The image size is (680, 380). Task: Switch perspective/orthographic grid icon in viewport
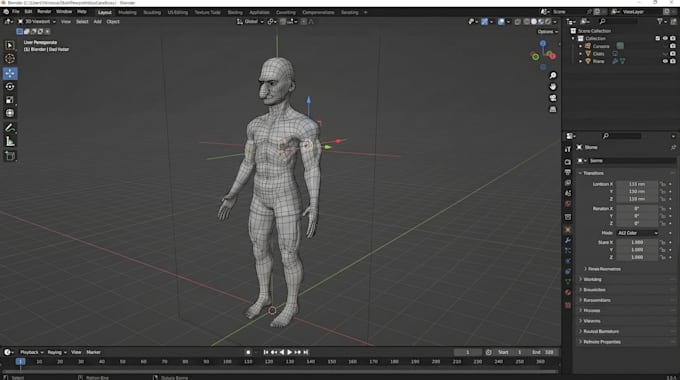553,109
